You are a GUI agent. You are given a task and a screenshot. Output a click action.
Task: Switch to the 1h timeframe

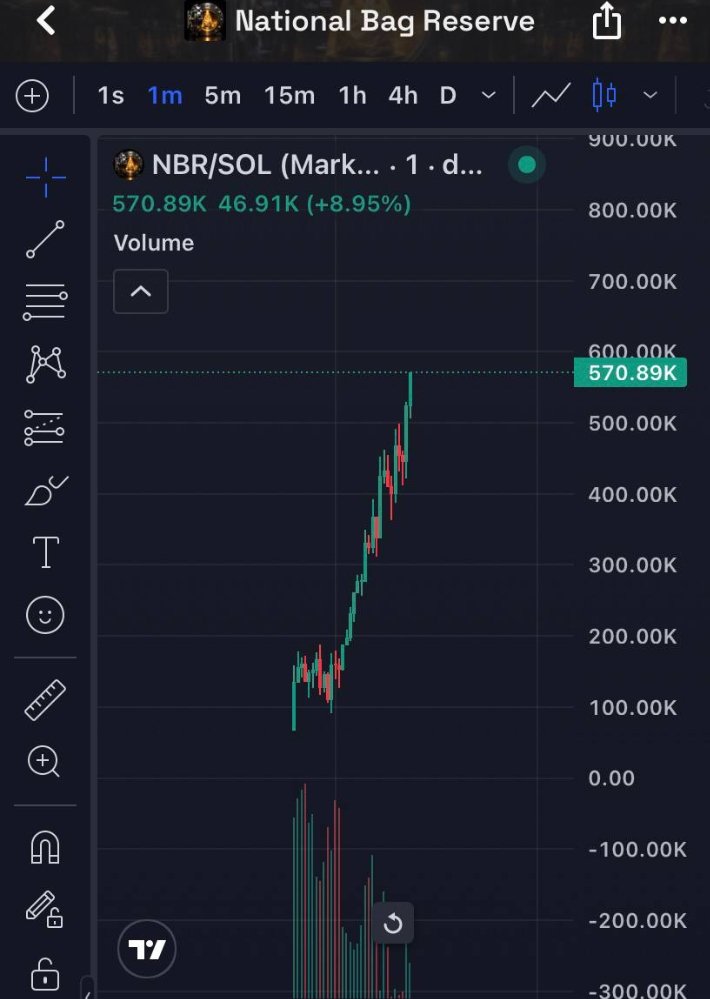click(x=352, y=96)
